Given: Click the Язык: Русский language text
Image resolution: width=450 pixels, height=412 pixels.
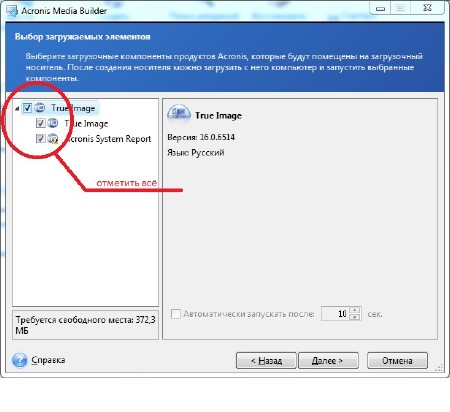Looking at the screenshot, I should tap(196, 153).
